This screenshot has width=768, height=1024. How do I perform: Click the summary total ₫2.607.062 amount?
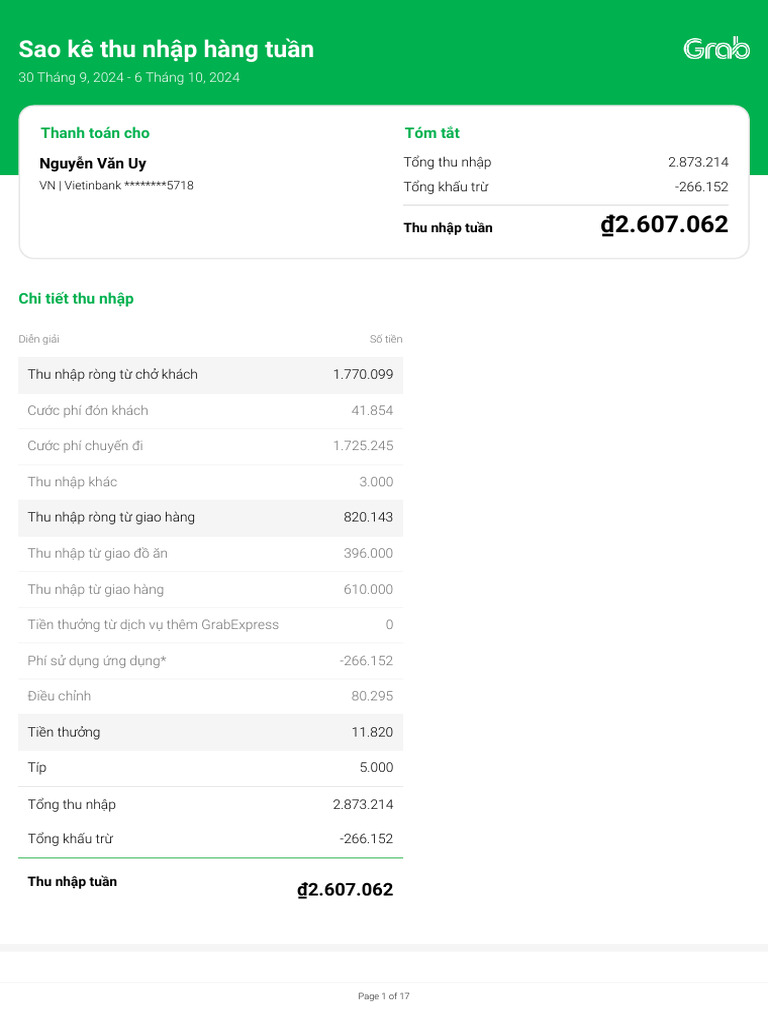click(664, 225)
